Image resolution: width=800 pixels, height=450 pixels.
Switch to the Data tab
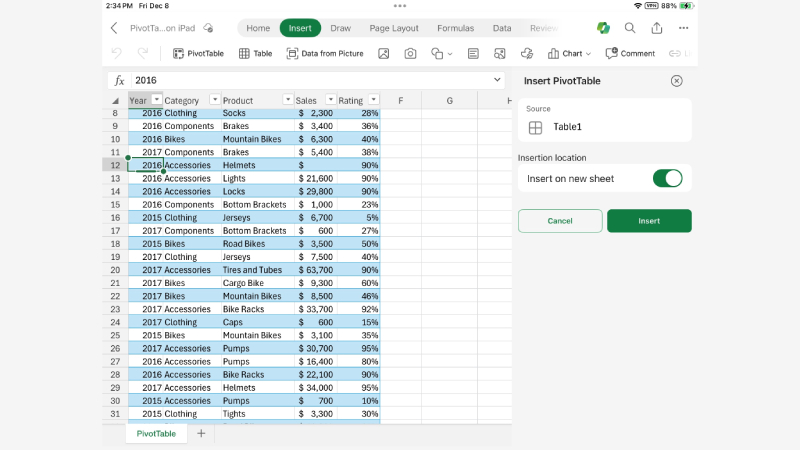point(502,28)
